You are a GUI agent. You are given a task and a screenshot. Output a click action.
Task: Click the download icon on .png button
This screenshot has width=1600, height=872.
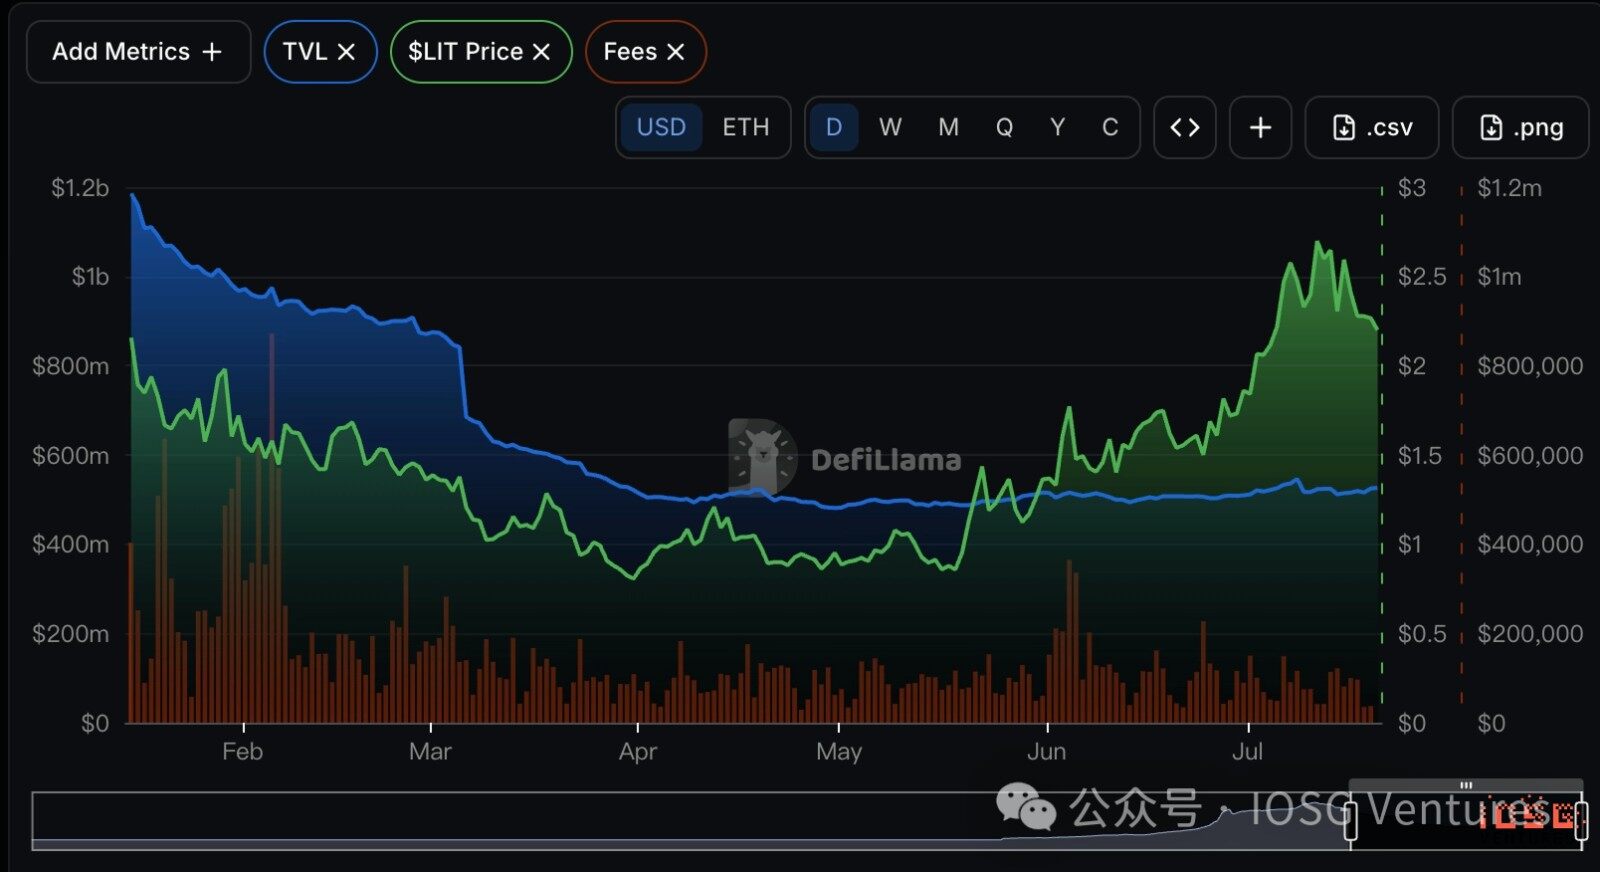point(1491,127)
